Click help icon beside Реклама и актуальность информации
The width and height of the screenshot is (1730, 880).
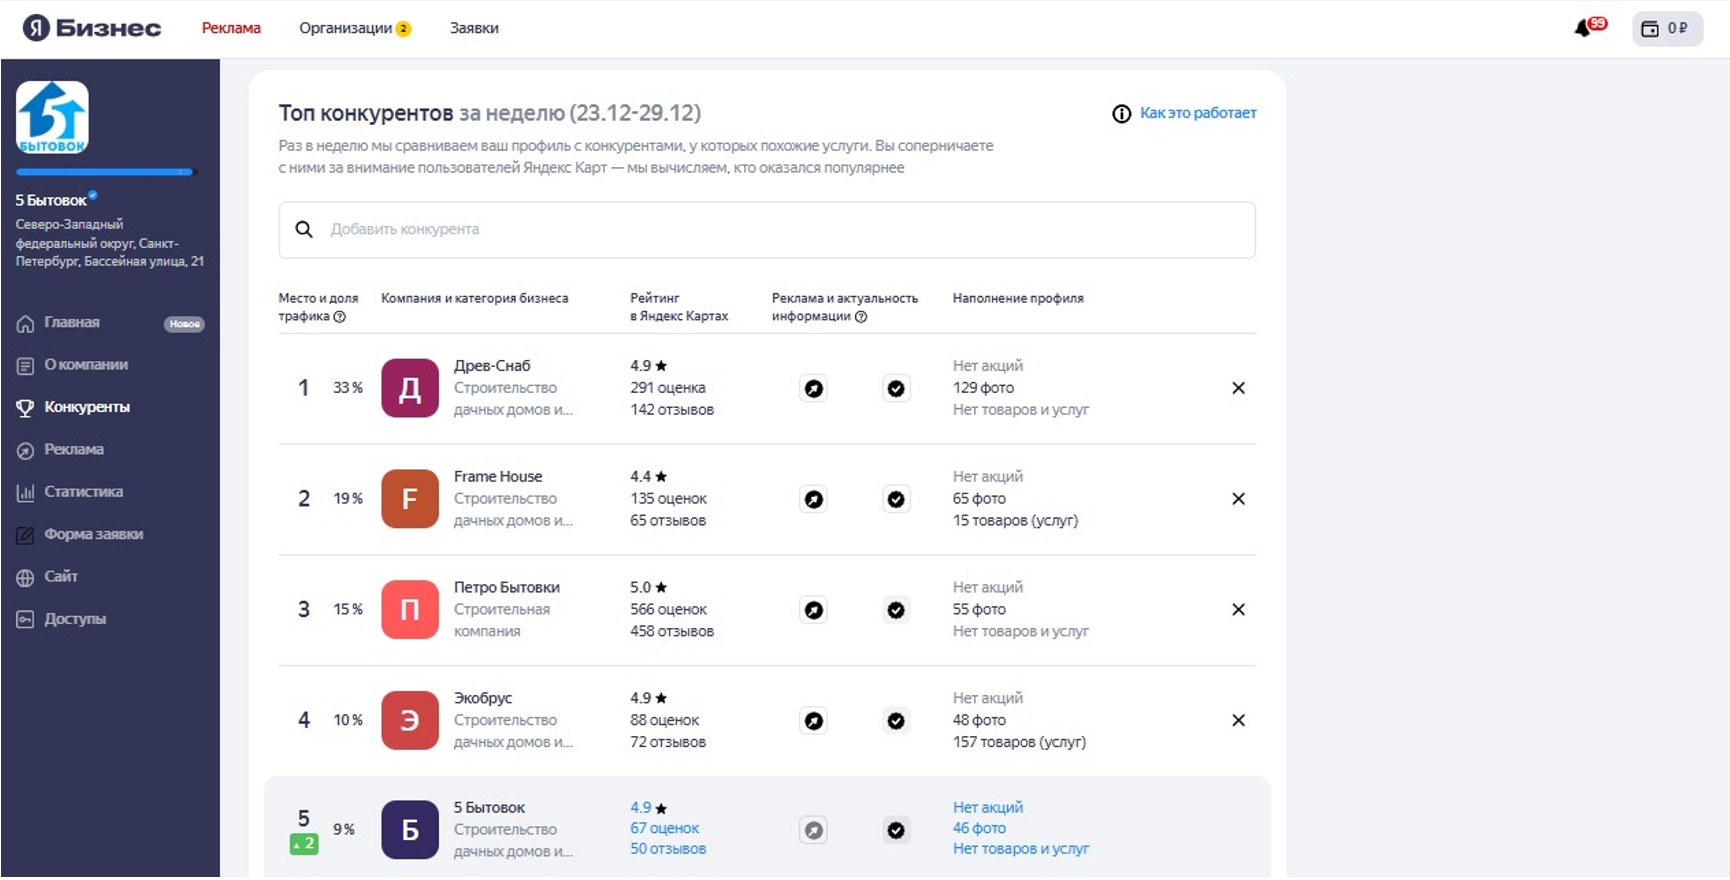tap(861, 317)
